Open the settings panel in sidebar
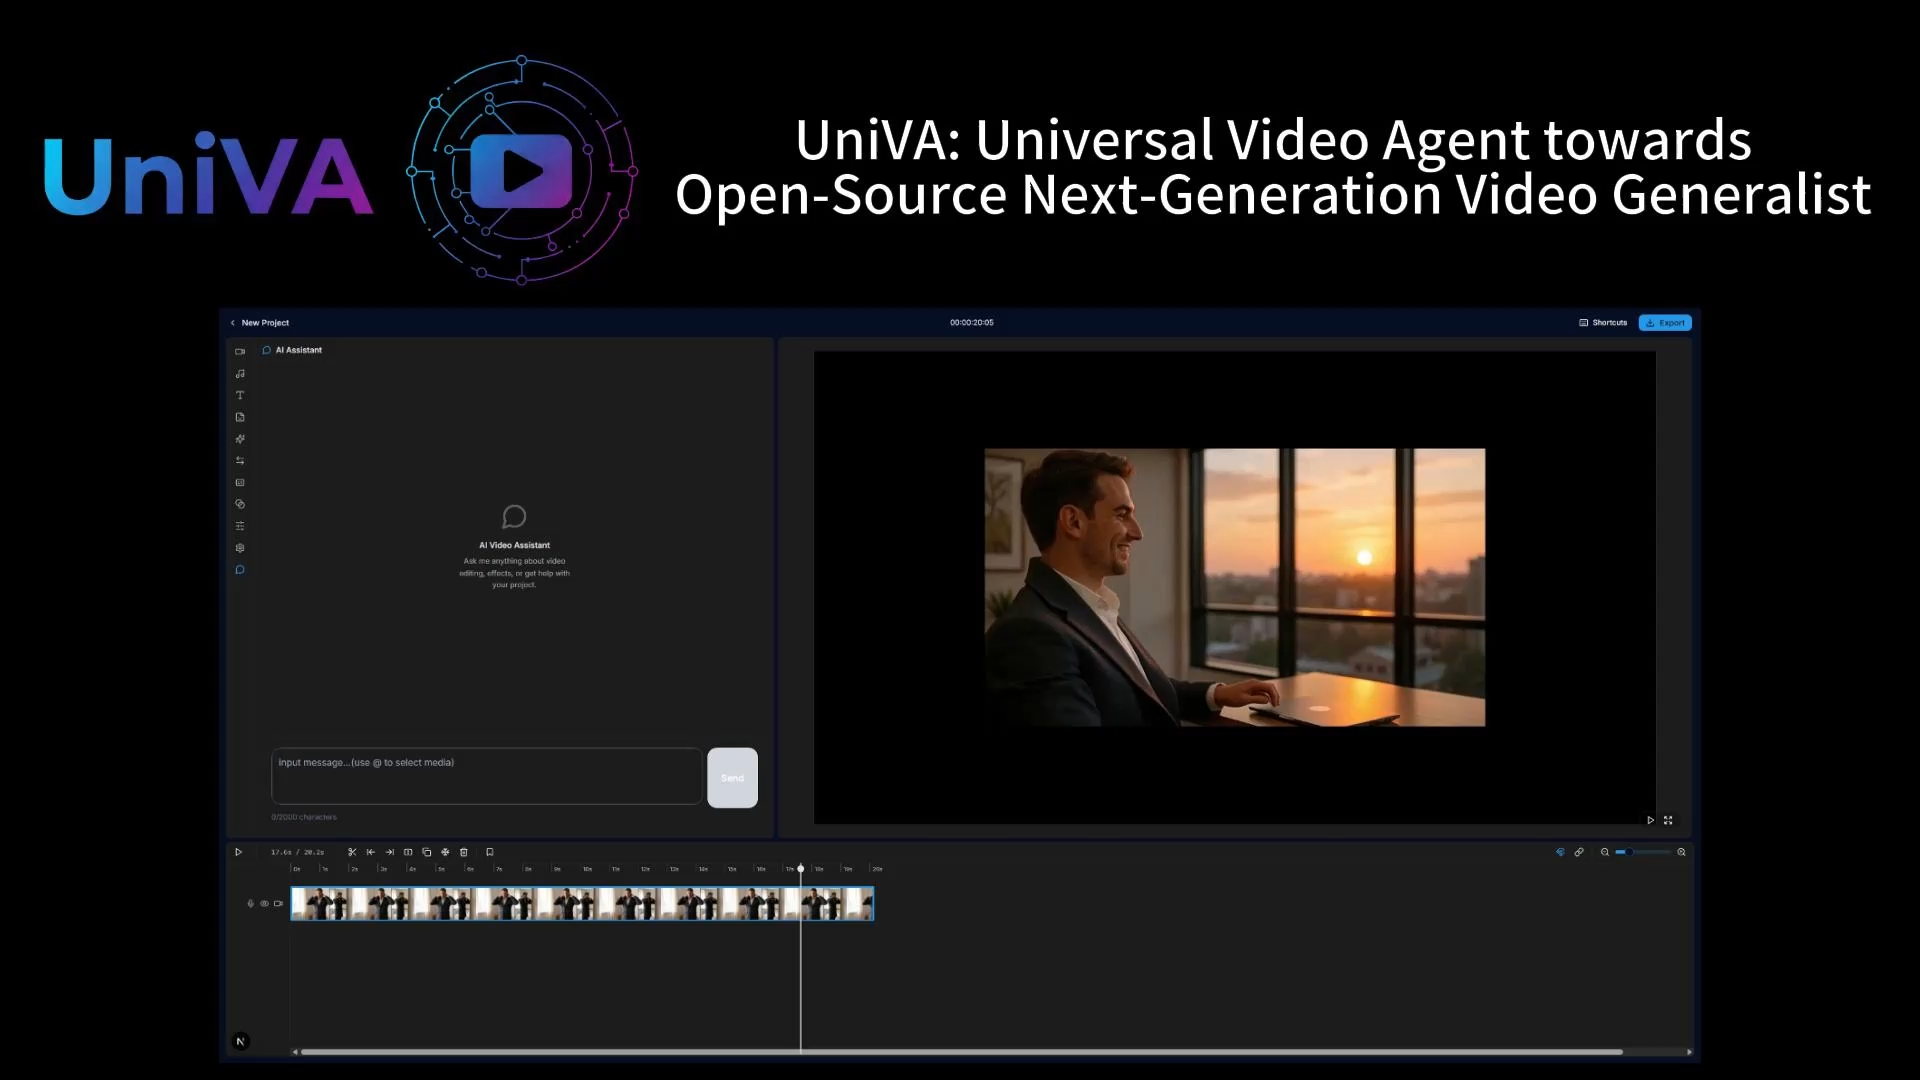The image size is (1920, 1080). (x=240, y=547)
